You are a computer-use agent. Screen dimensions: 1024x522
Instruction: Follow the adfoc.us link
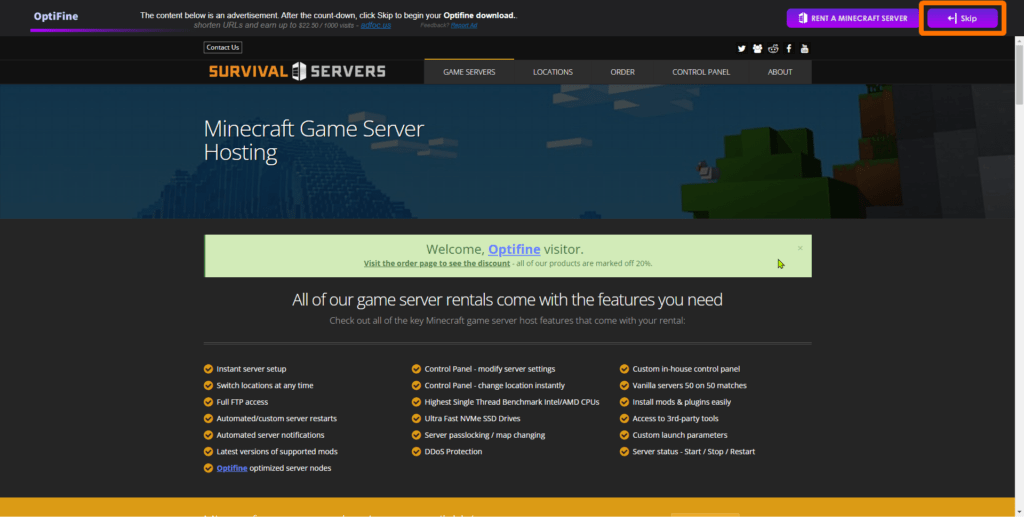pos(376,25)
